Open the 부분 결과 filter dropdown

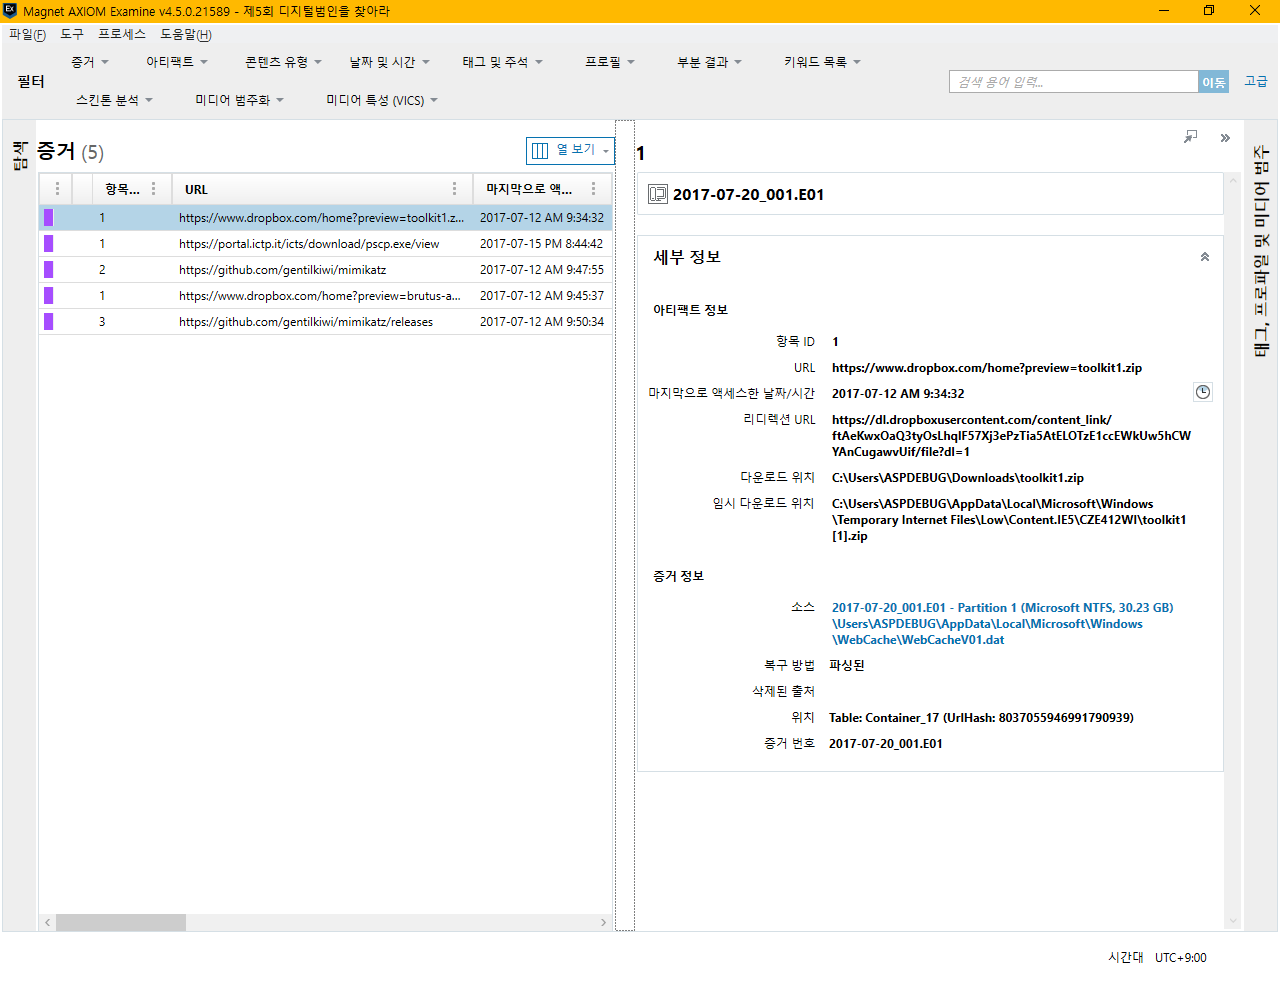pyautogui.click(x=709, y=62)
